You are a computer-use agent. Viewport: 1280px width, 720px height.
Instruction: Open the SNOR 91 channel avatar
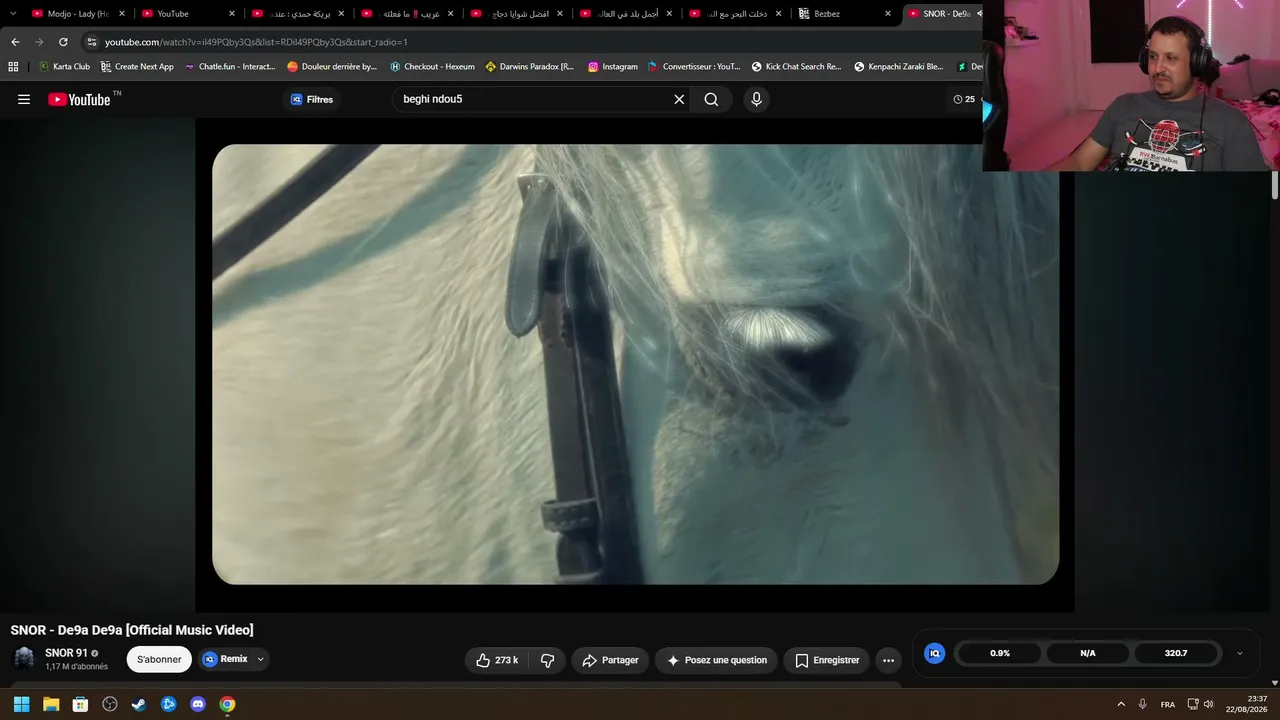24,658
